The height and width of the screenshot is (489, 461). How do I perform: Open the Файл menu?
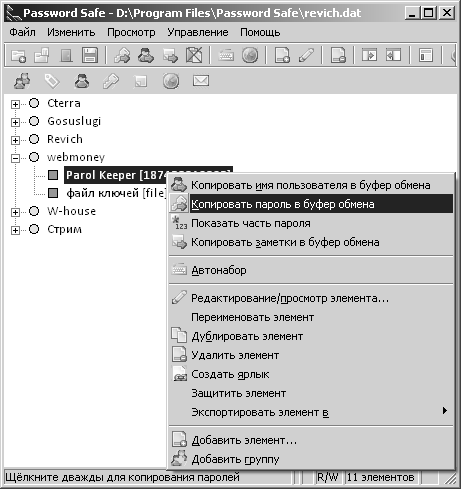tap(22, 32)
